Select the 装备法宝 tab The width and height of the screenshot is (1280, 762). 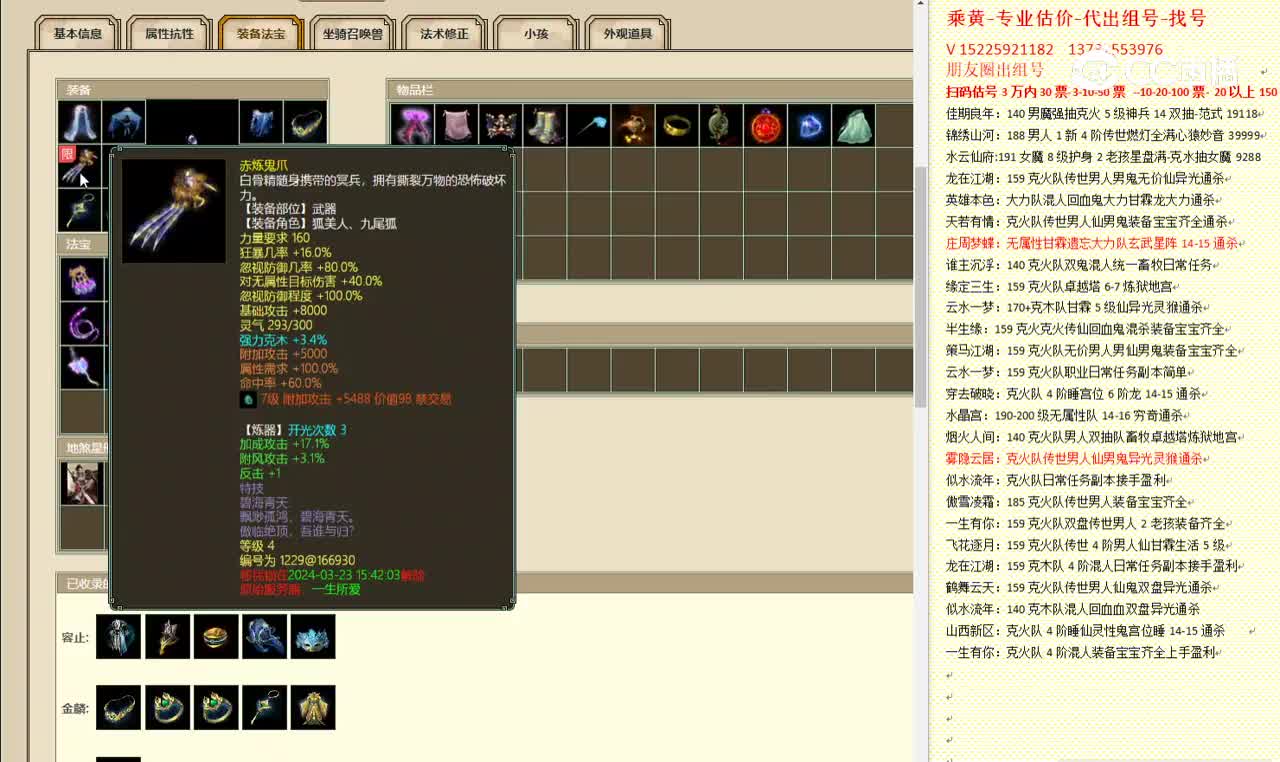(x=261, y=33)
